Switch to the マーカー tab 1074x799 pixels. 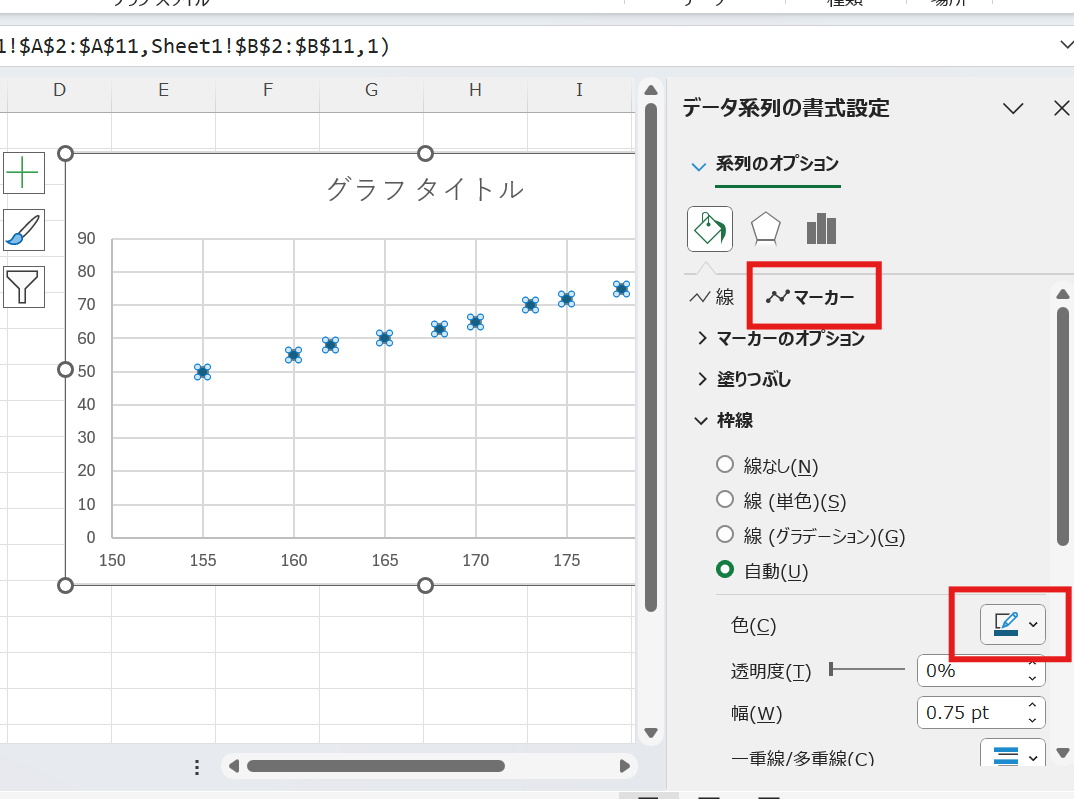(813, 295)
